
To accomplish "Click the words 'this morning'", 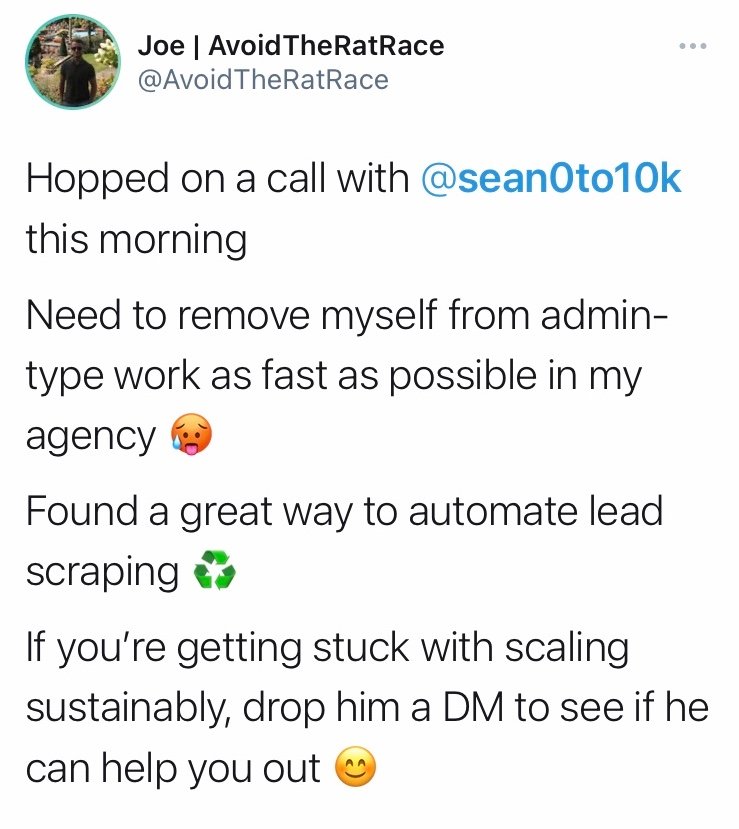I will (x=136, y=240).
